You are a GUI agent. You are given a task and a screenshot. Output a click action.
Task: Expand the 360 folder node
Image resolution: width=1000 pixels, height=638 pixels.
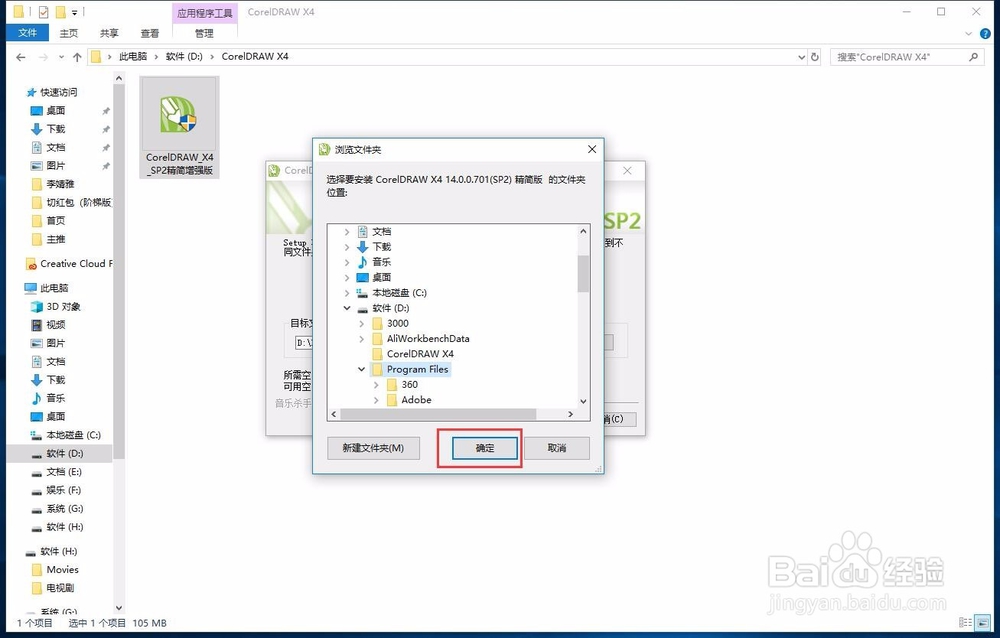pyautogui.click(x=376, y=385)
